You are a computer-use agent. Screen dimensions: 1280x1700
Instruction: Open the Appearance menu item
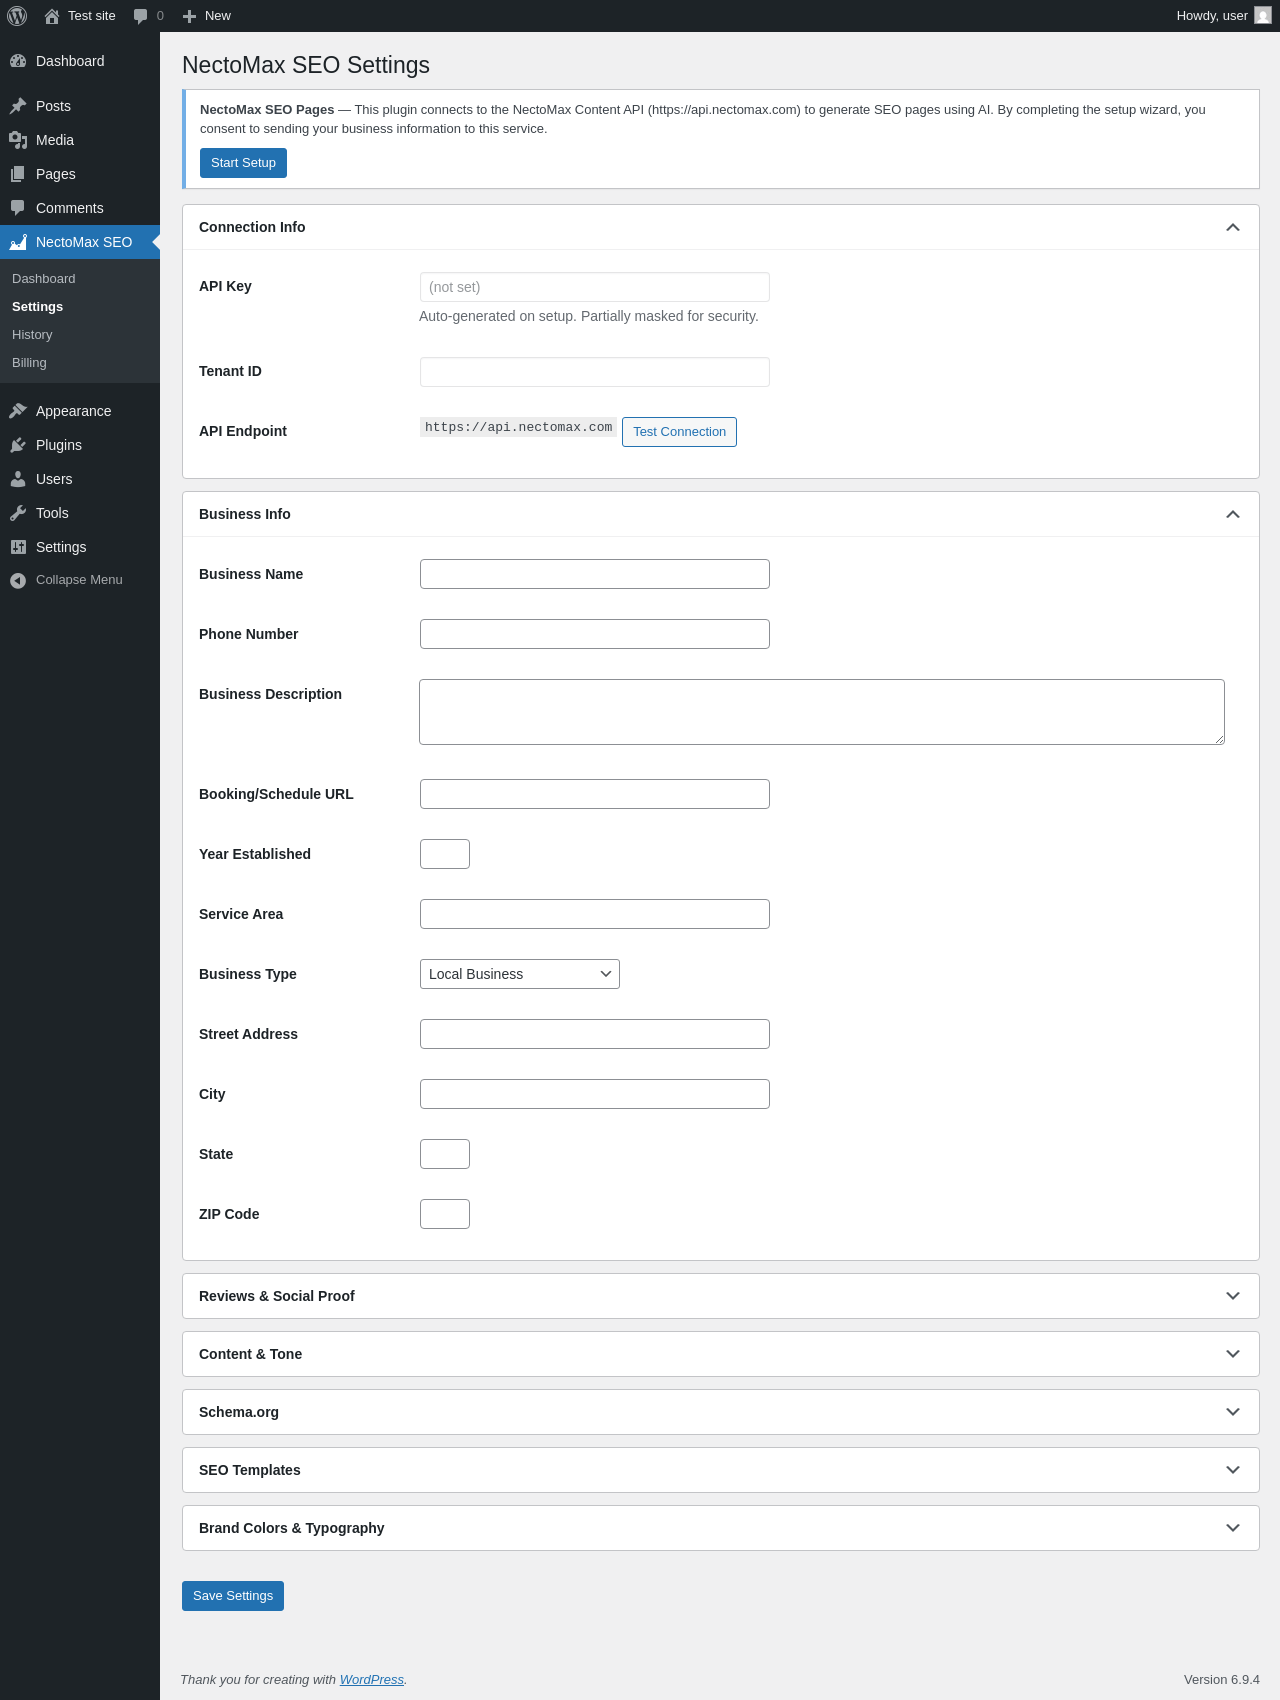(73, 411)
